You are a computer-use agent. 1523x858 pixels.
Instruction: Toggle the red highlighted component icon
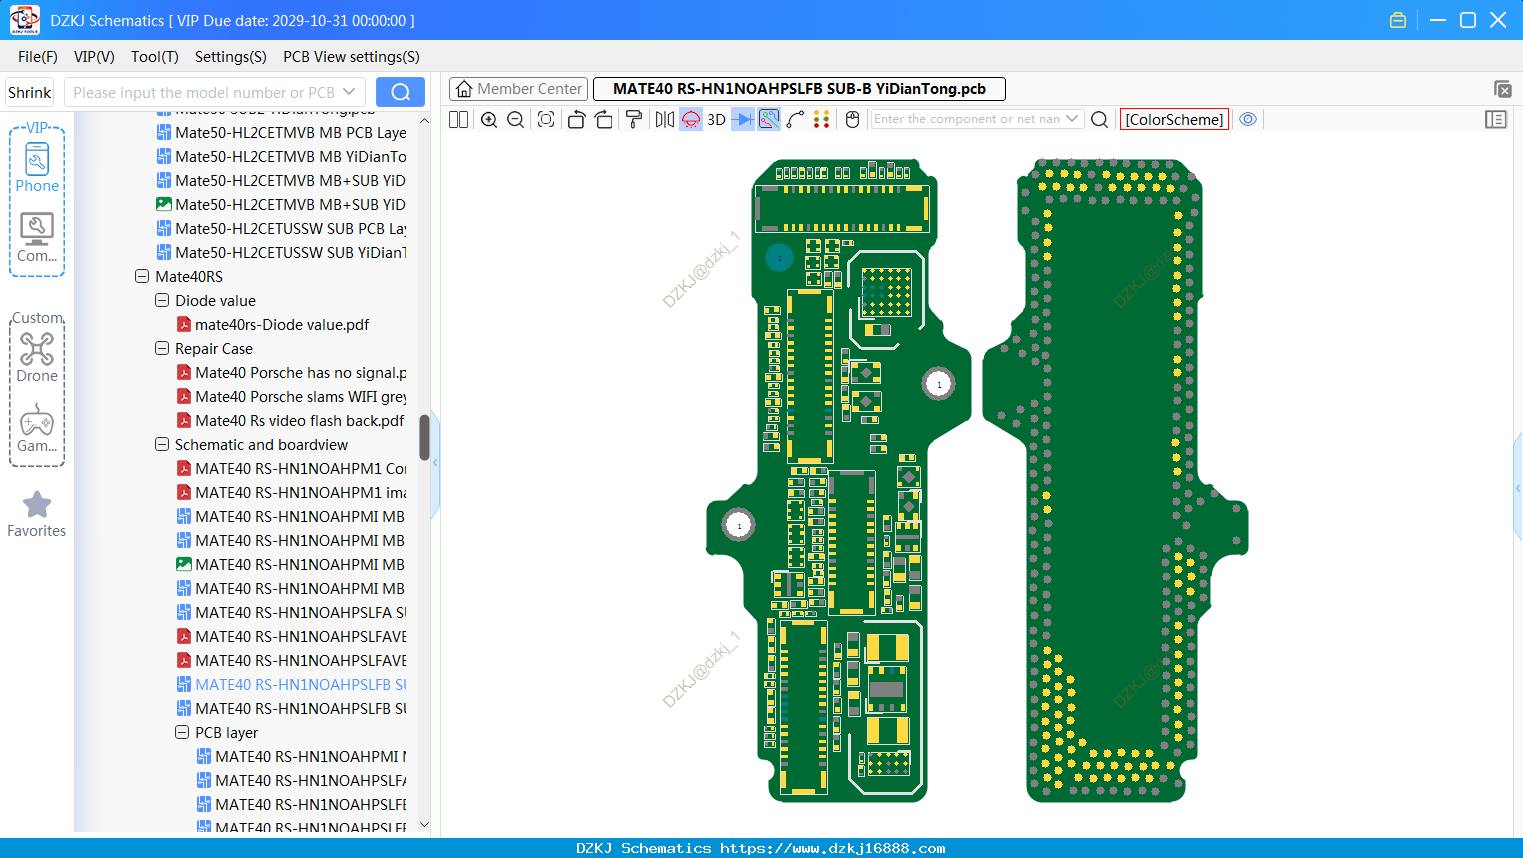click(x=691, y=119)
